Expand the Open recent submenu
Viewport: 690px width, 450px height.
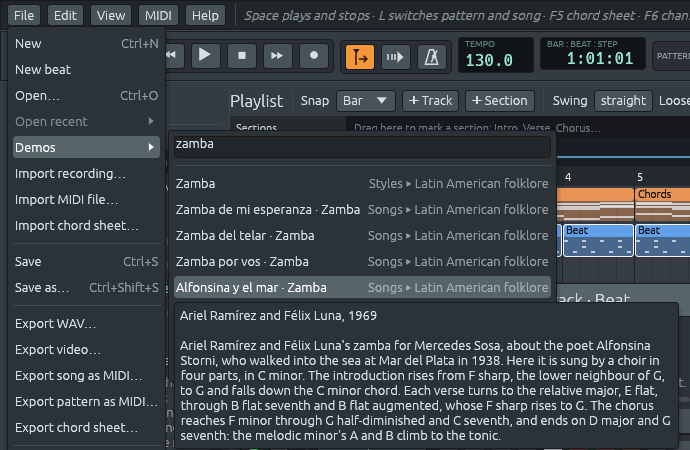(x=86, y=121)
